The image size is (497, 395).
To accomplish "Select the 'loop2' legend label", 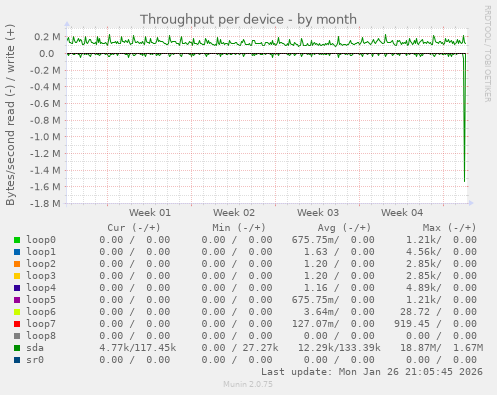I will point(41,264).
